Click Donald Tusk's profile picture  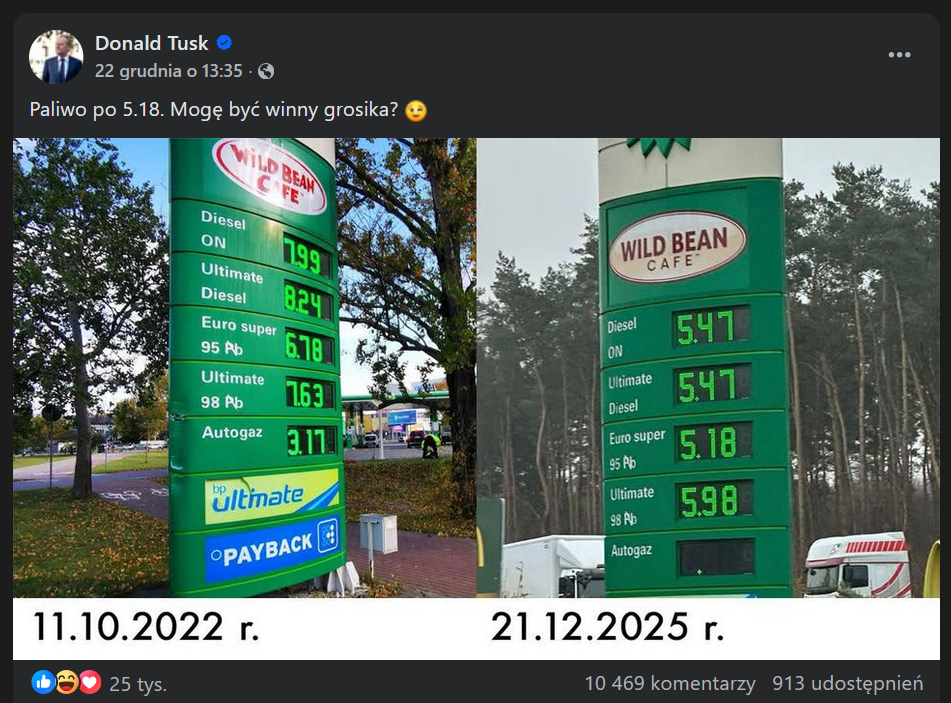pyautogui.click(x=56, y=56)
